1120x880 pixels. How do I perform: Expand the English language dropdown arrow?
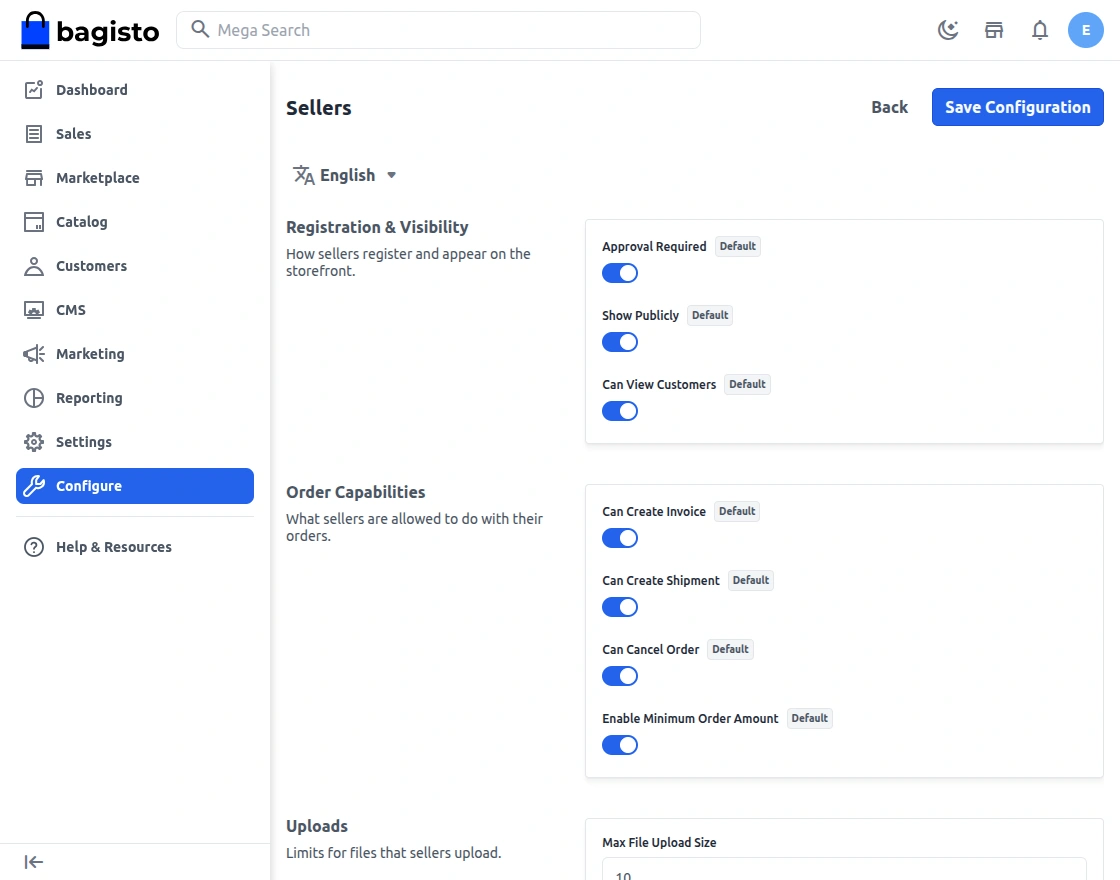pos(391,175)
